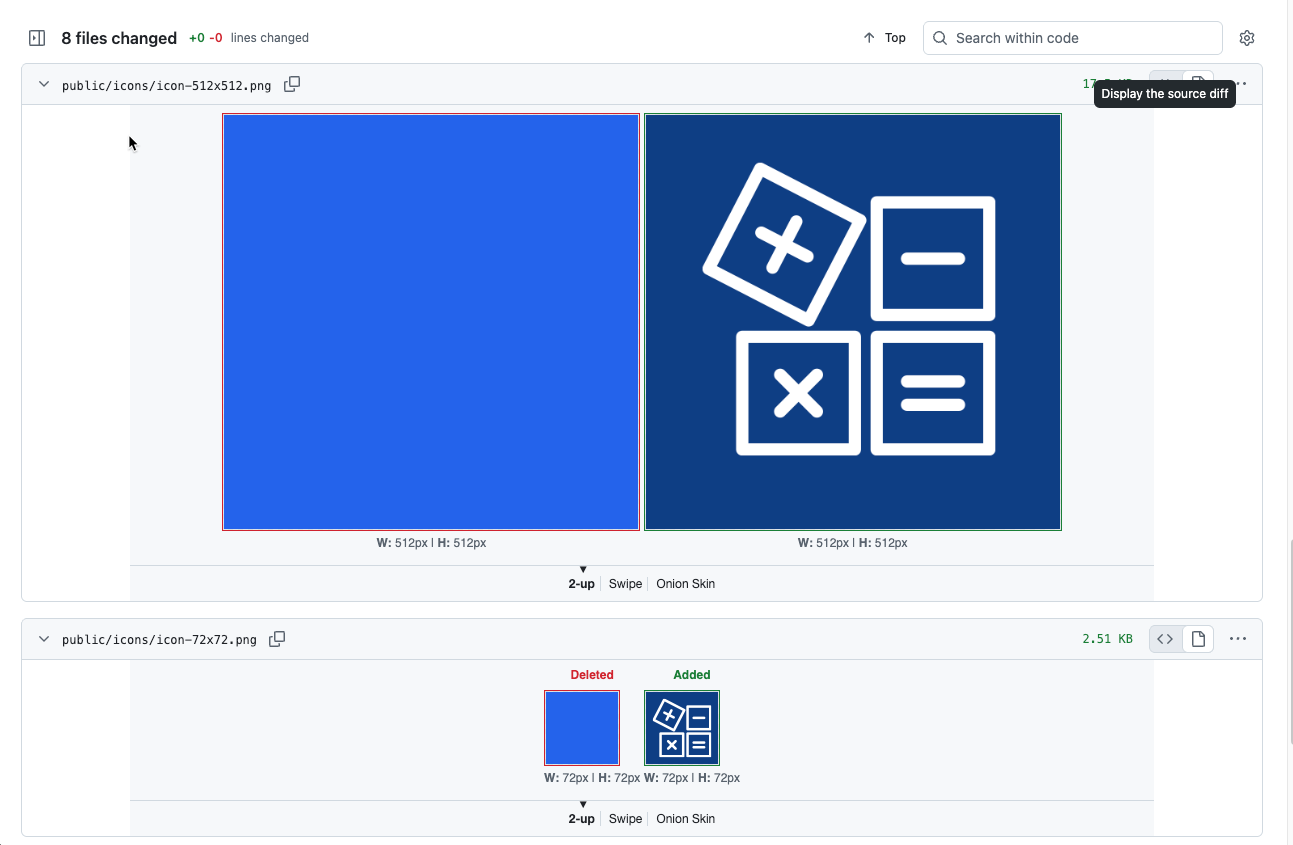Screen dimensions: 1293x845
Task: Toggle the file tree sidebar icon
Action: [37, 38]
